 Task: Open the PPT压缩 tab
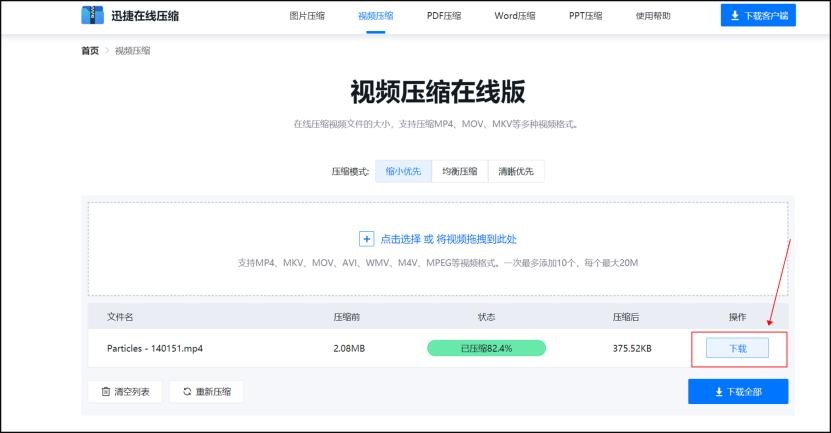pyautogui.click(x=585, y=16)
